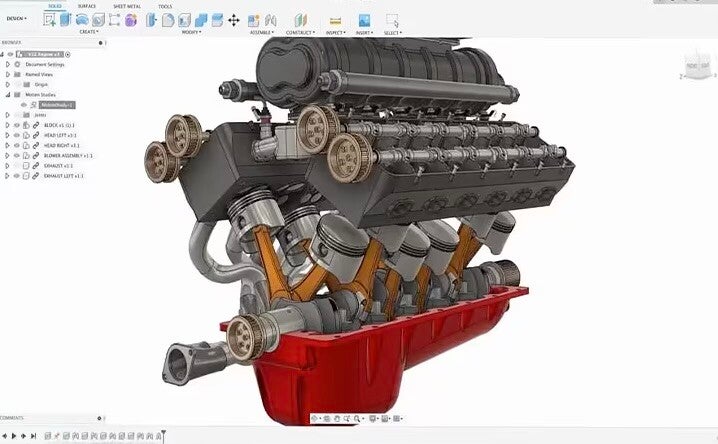Open the Construct menu

pos(300,32)
